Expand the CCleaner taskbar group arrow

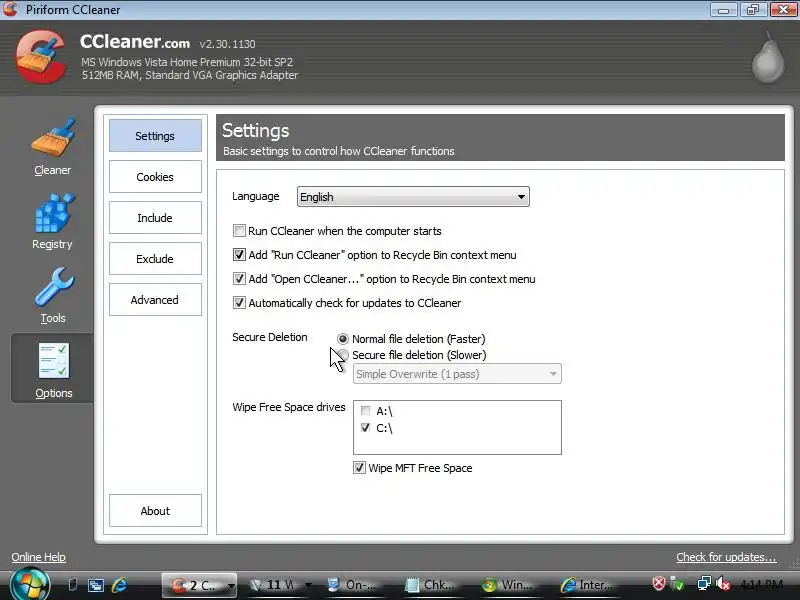(231, 586)
